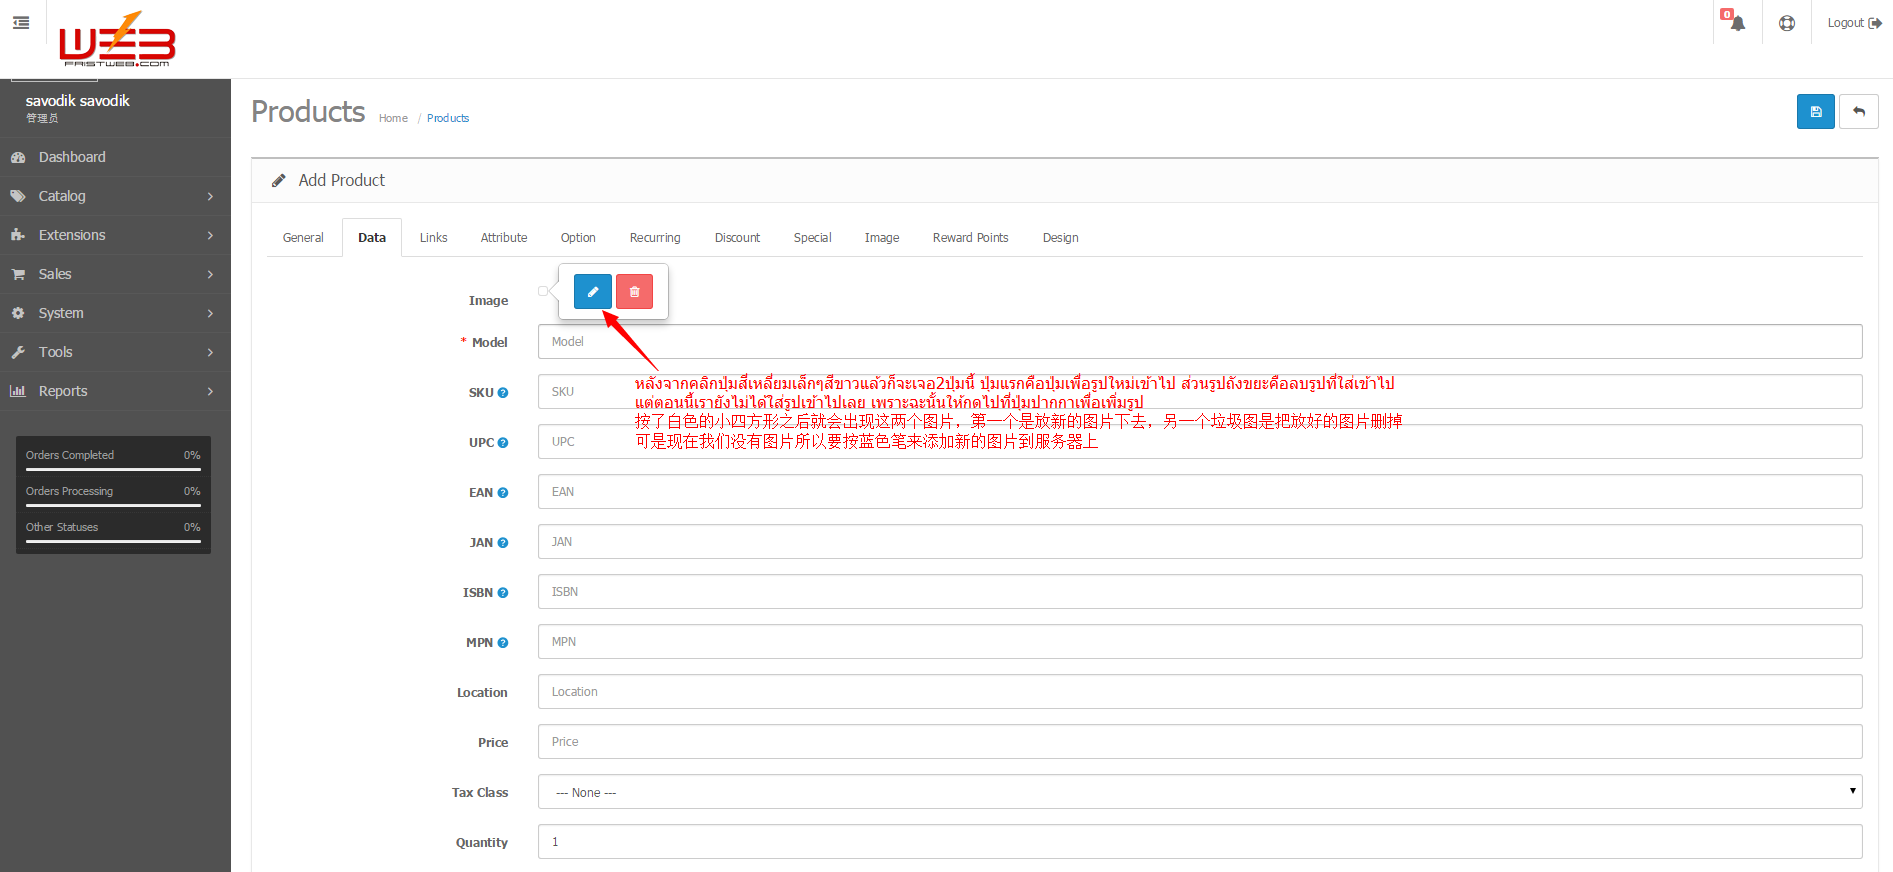Switch to the General tab
1893x872 pixels.
click(303, 238)
